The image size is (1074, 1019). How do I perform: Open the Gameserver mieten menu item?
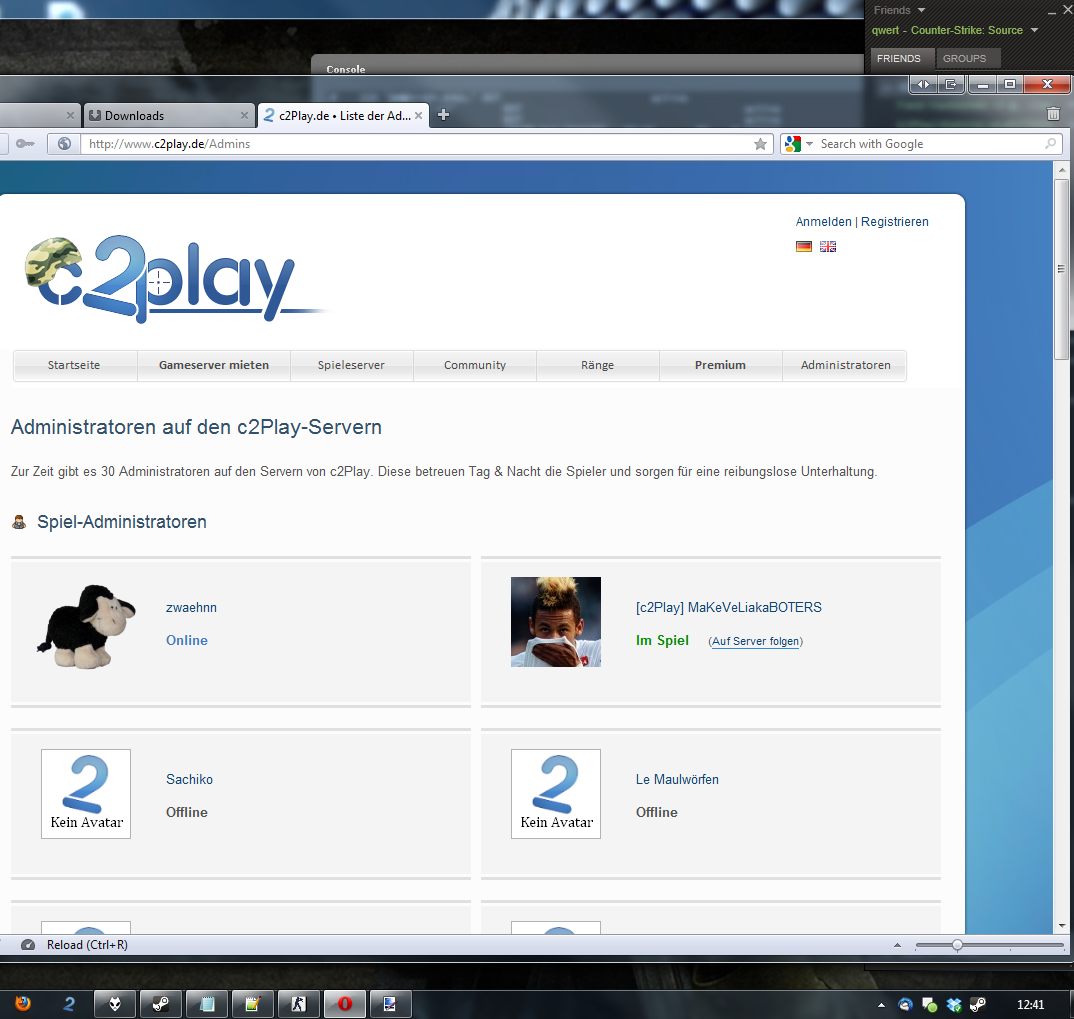[x=214, y=365]
